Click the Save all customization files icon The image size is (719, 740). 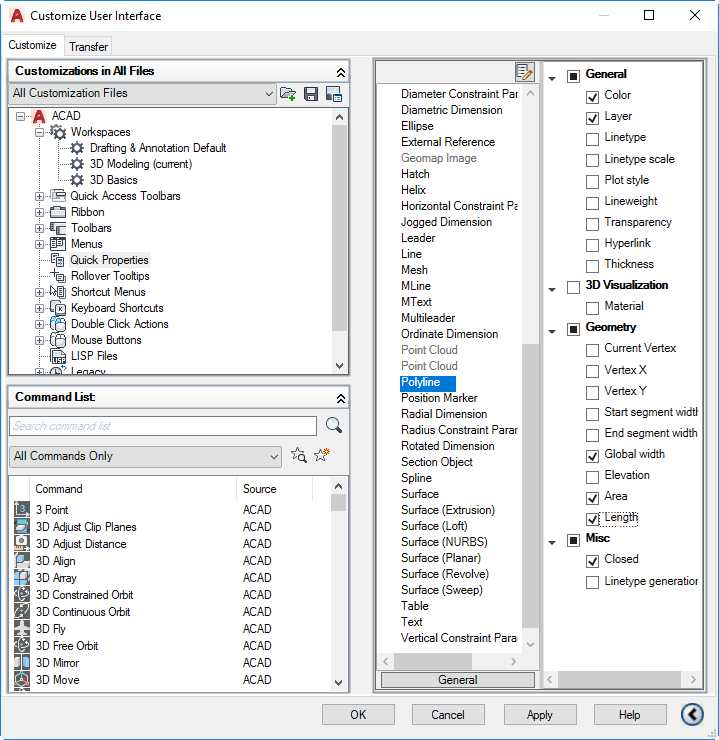point(311,93)
